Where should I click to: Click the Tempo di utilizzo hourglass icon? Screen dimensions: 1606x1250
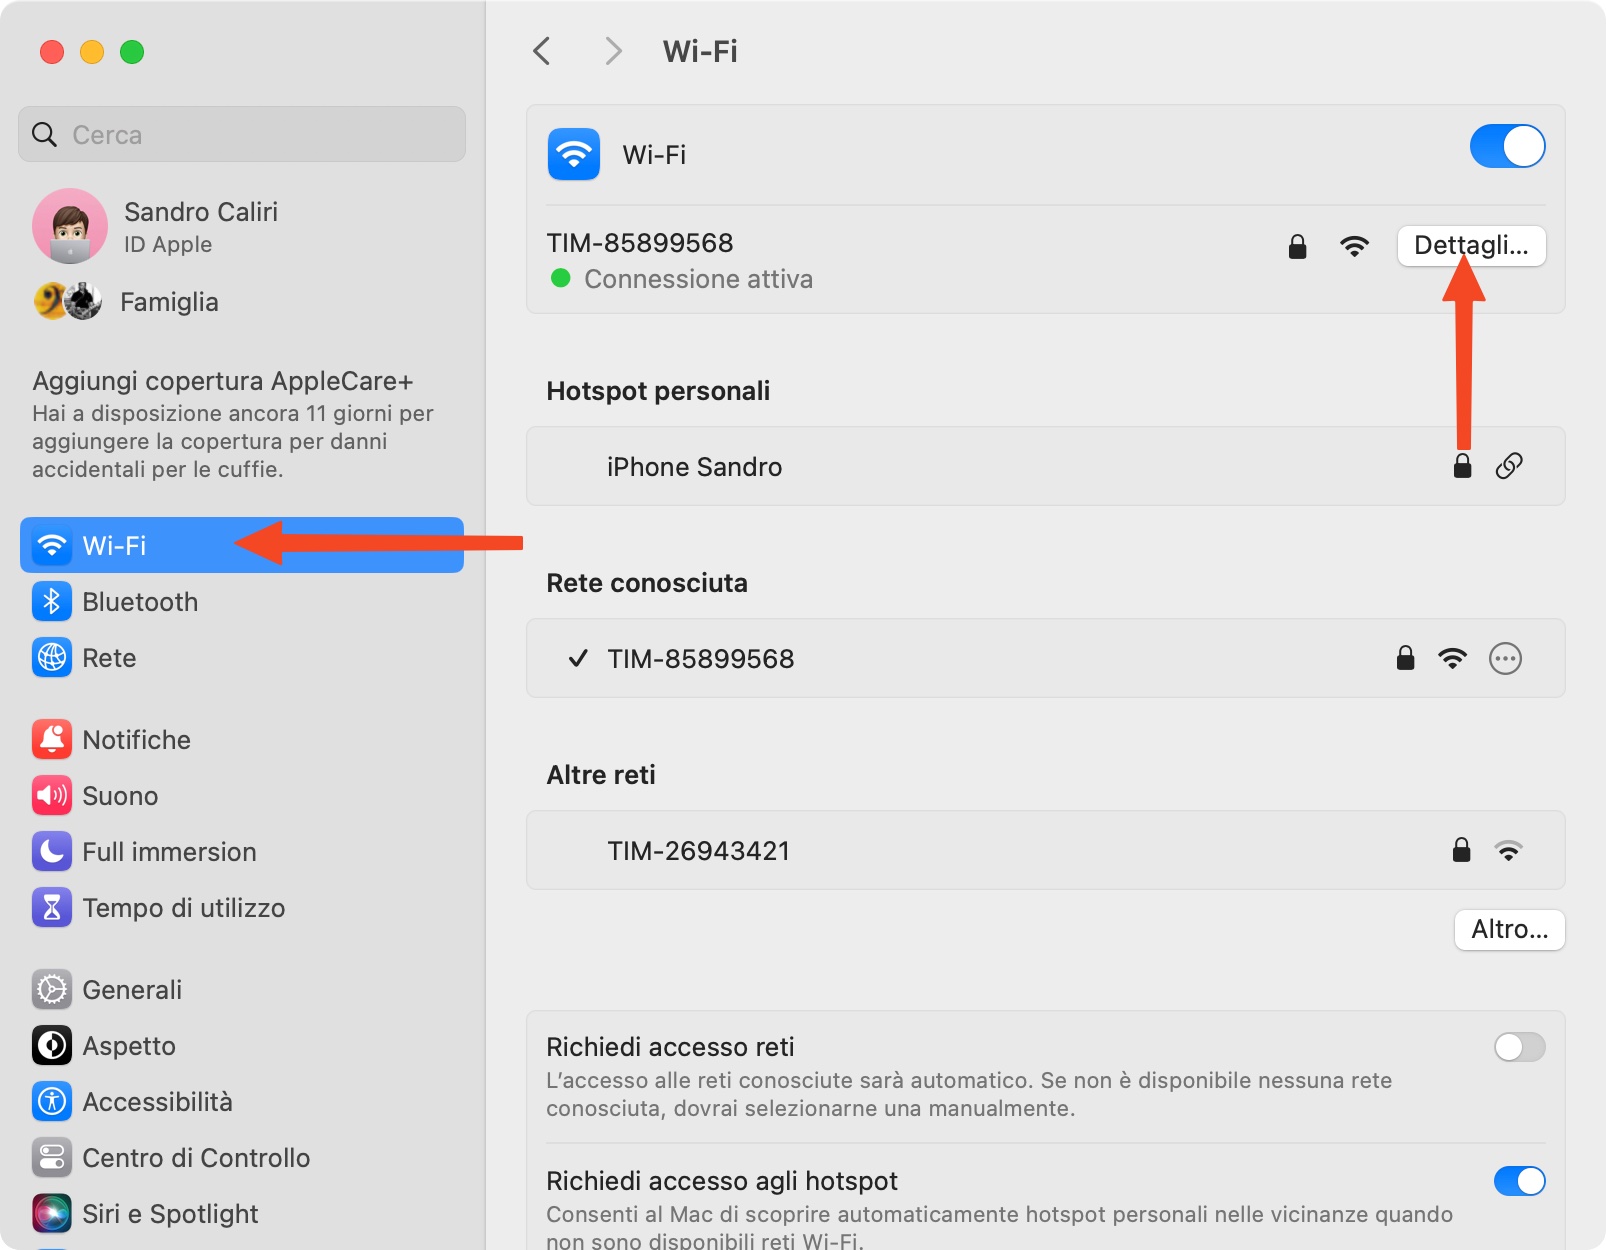(x=52, y=907)
